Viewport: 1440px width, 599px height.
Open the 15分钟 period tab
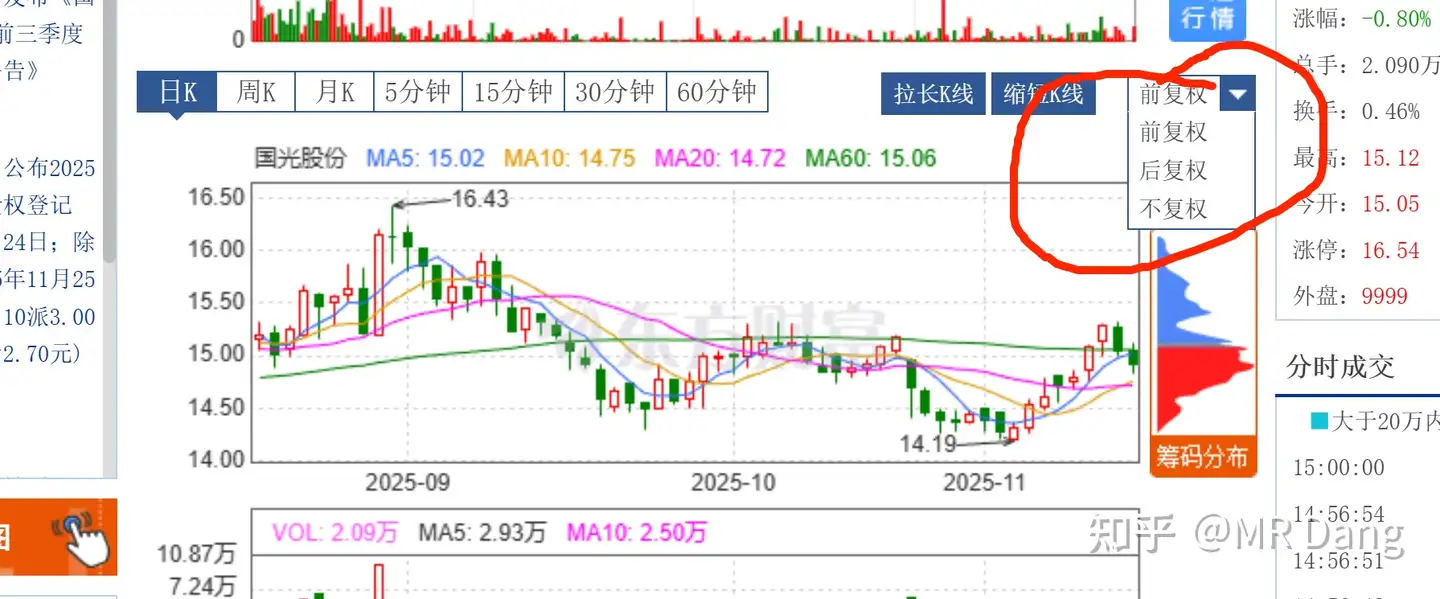tap(513, 93)
